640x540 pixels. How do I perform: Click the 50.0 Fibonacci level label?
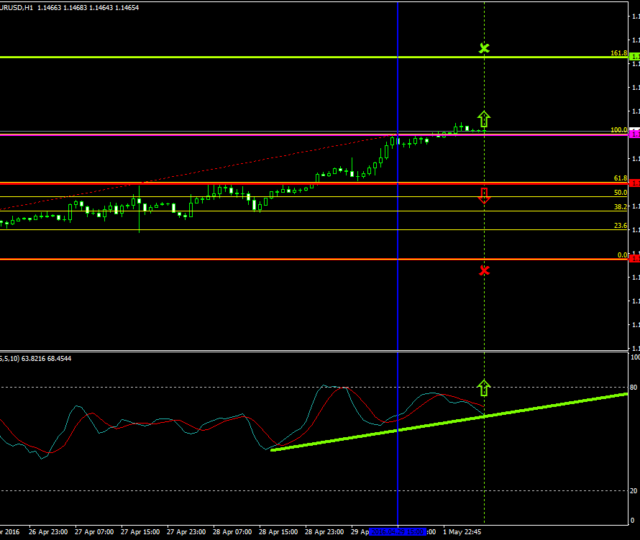point(619,192)
